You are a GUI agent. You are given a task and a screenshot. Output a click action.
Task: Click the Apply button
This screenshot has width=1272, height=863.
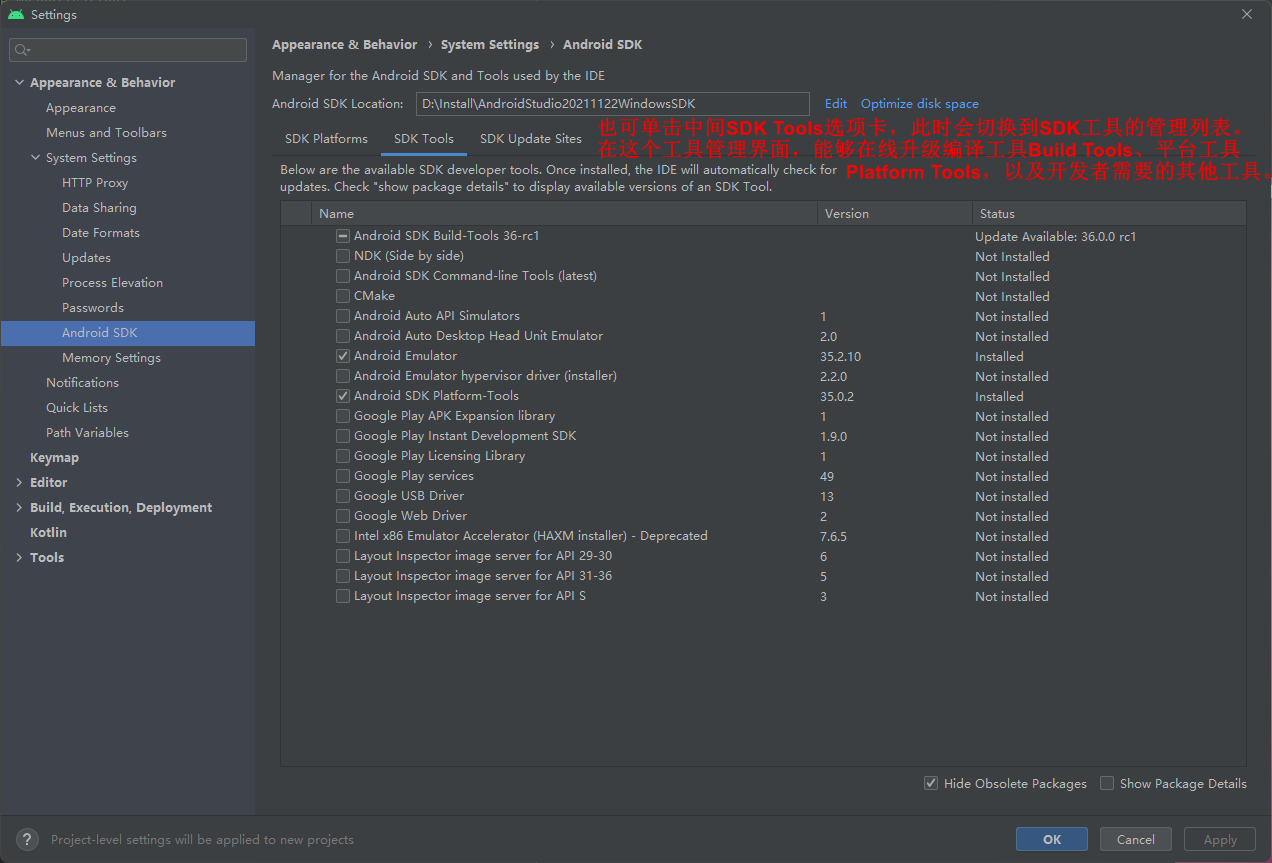point(1220,840)
